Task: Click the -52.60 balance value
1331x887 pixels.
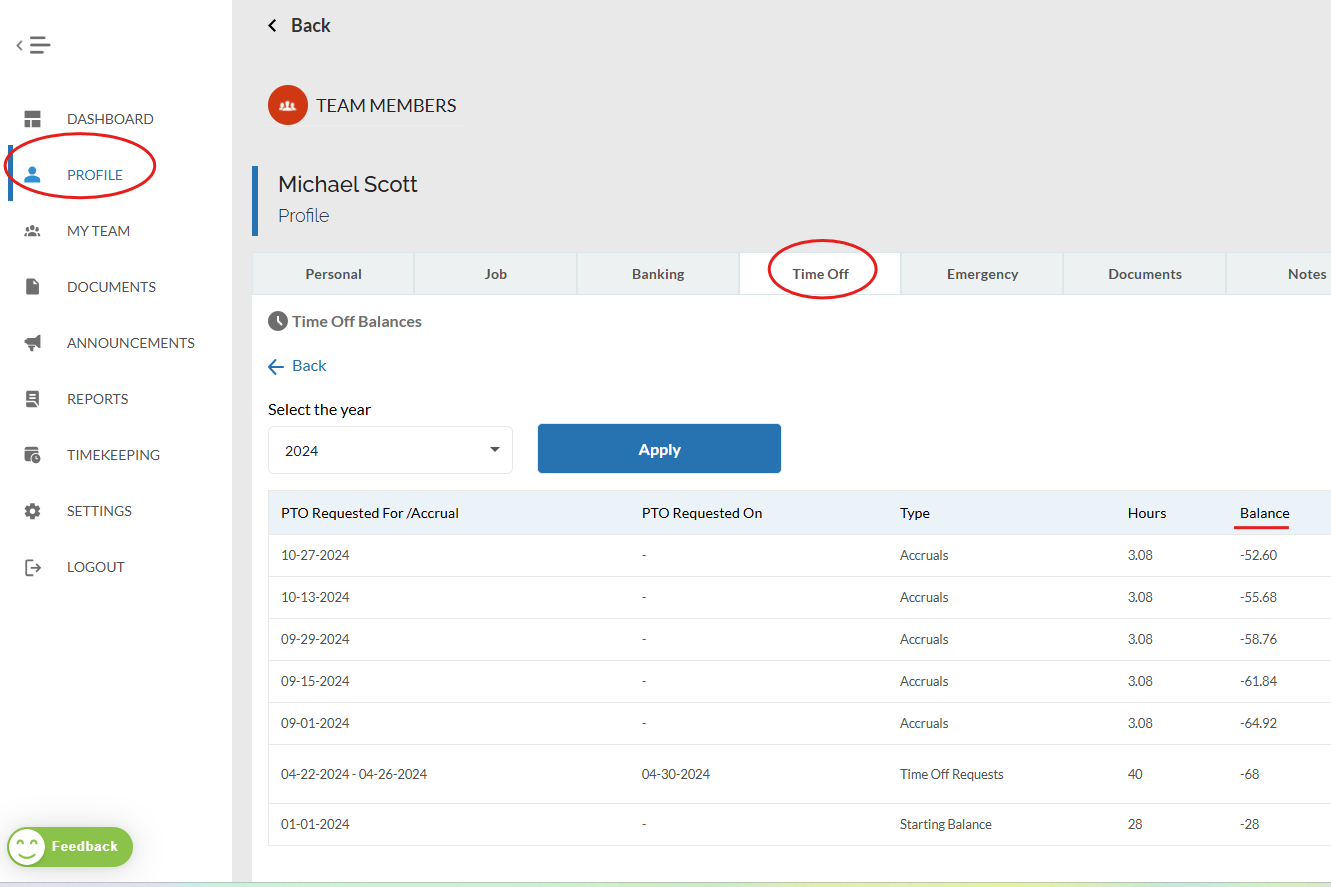Action: point(1258,555)
